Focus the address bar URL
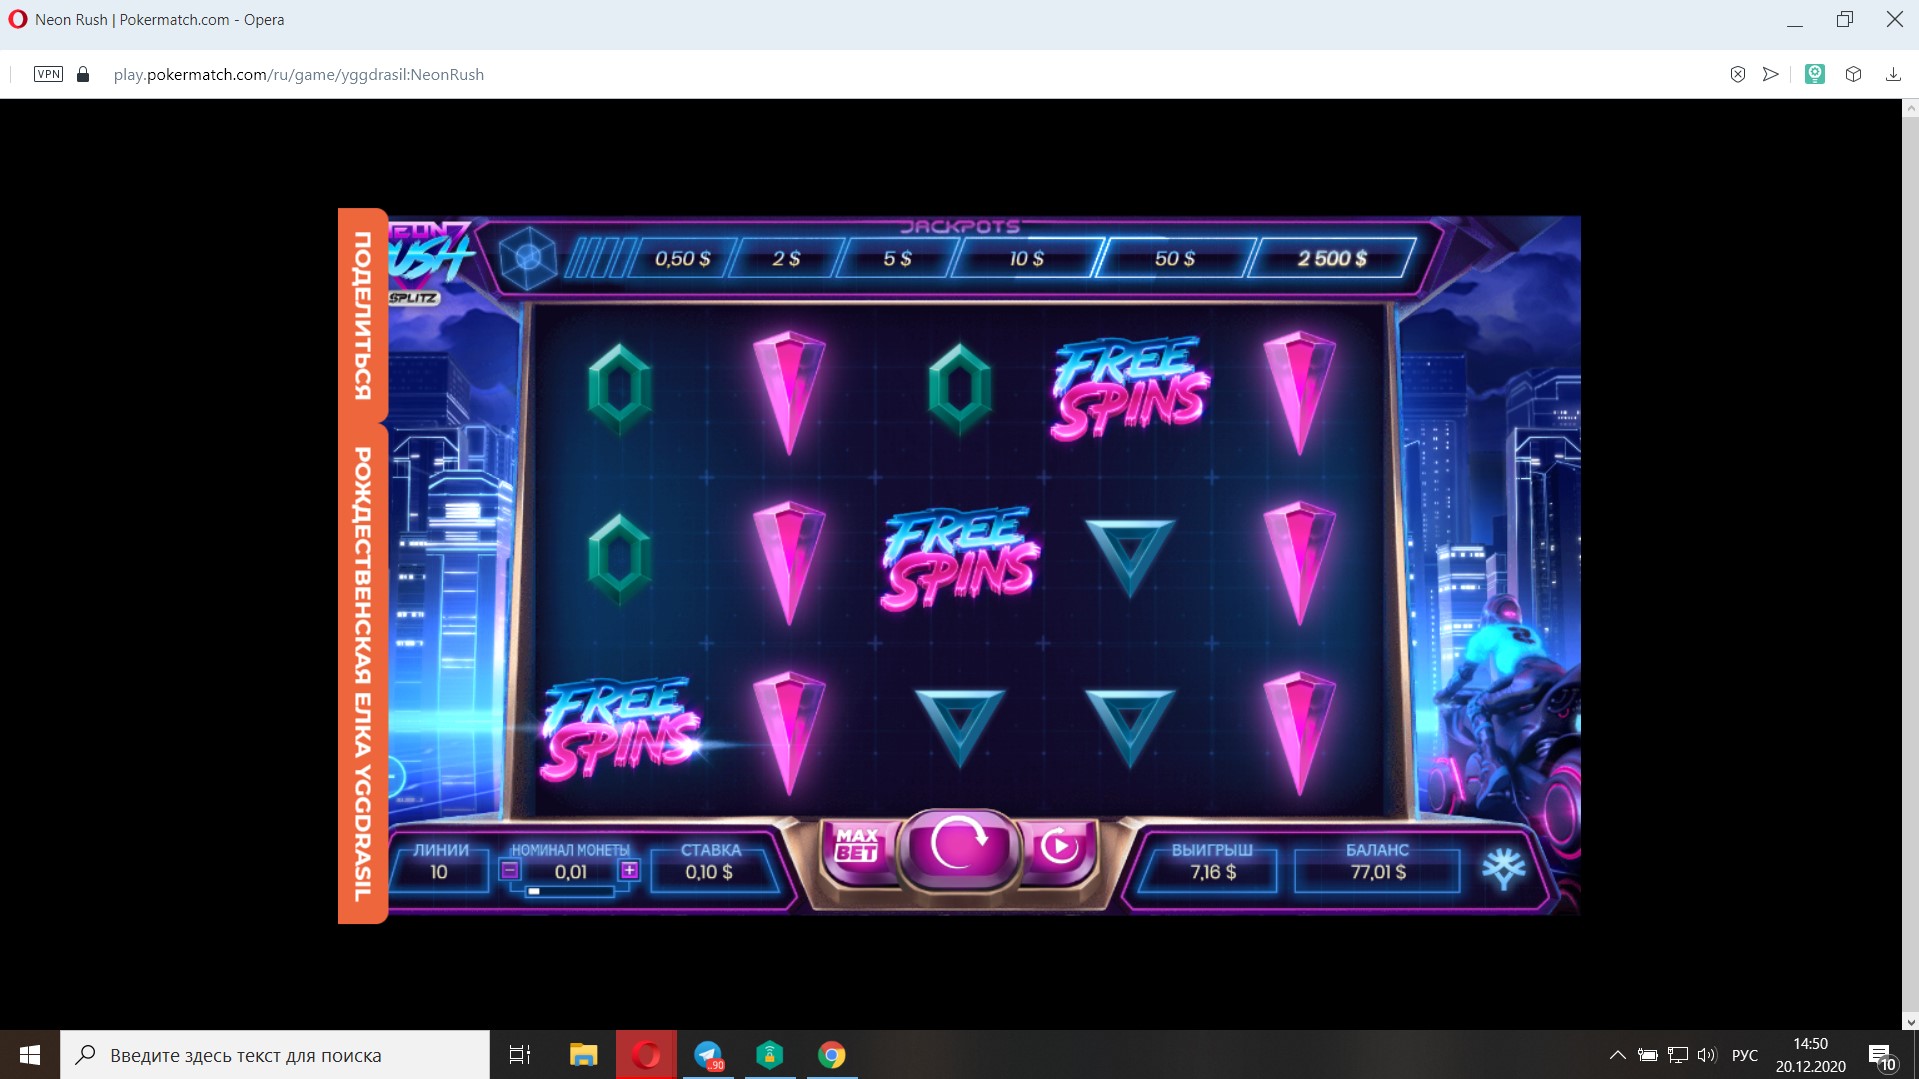 [x=298, y=75]
